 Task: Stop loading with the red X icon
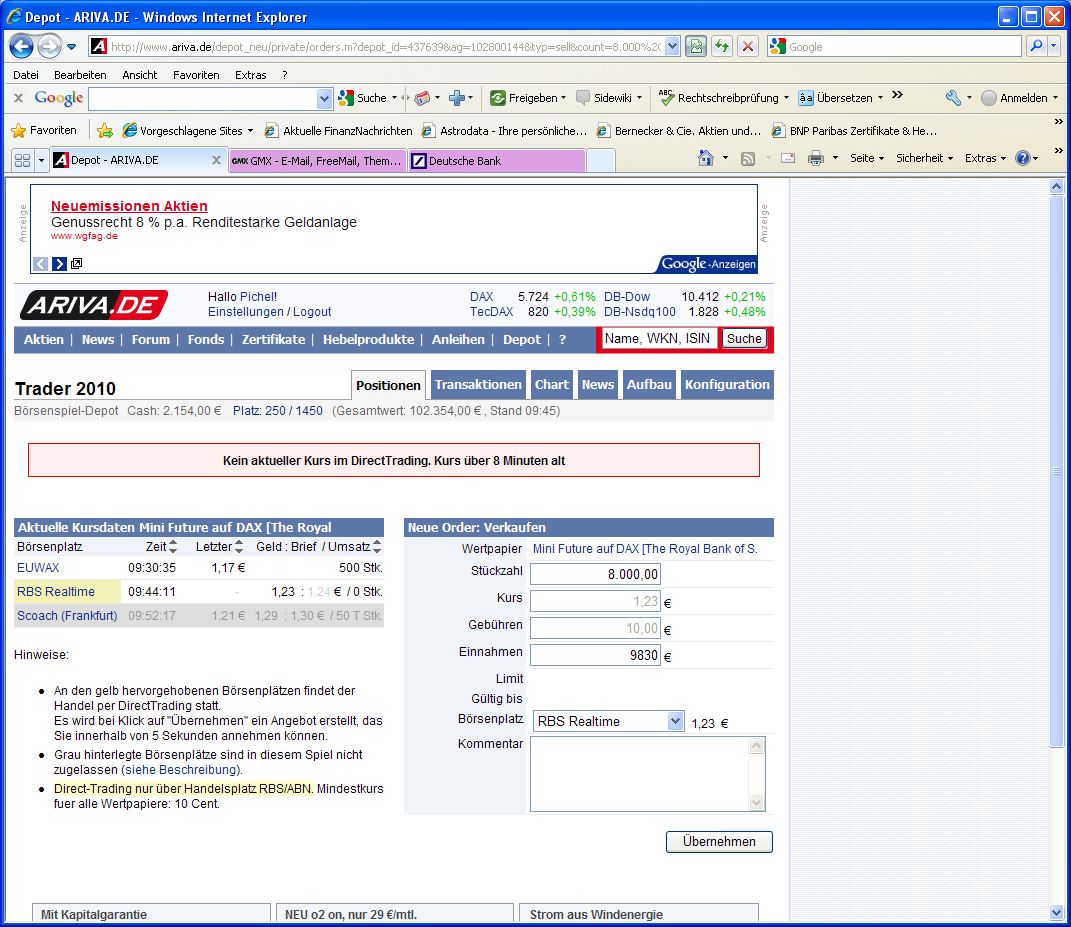(748, 46)
